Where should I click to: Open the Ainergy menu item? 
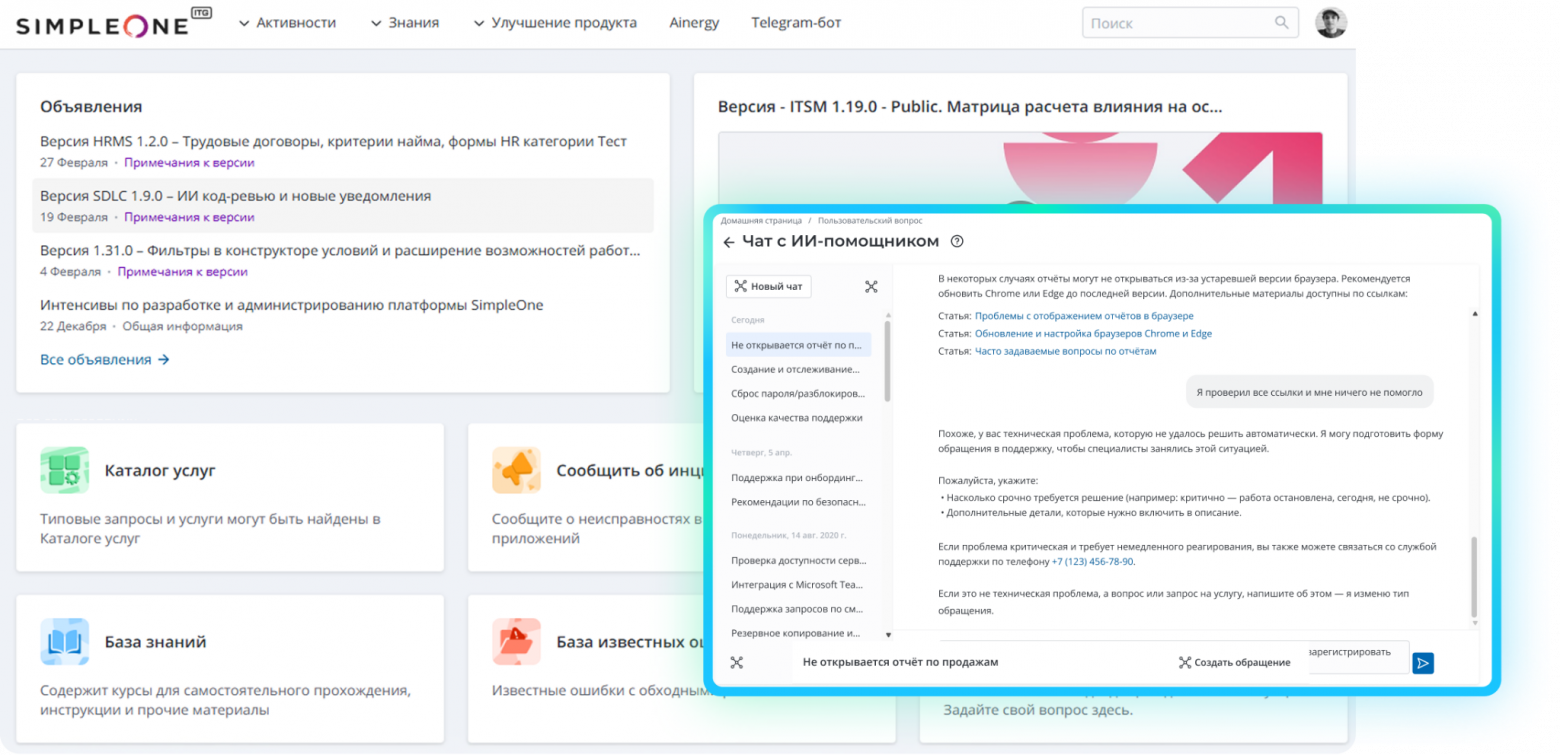coord(694,22)
